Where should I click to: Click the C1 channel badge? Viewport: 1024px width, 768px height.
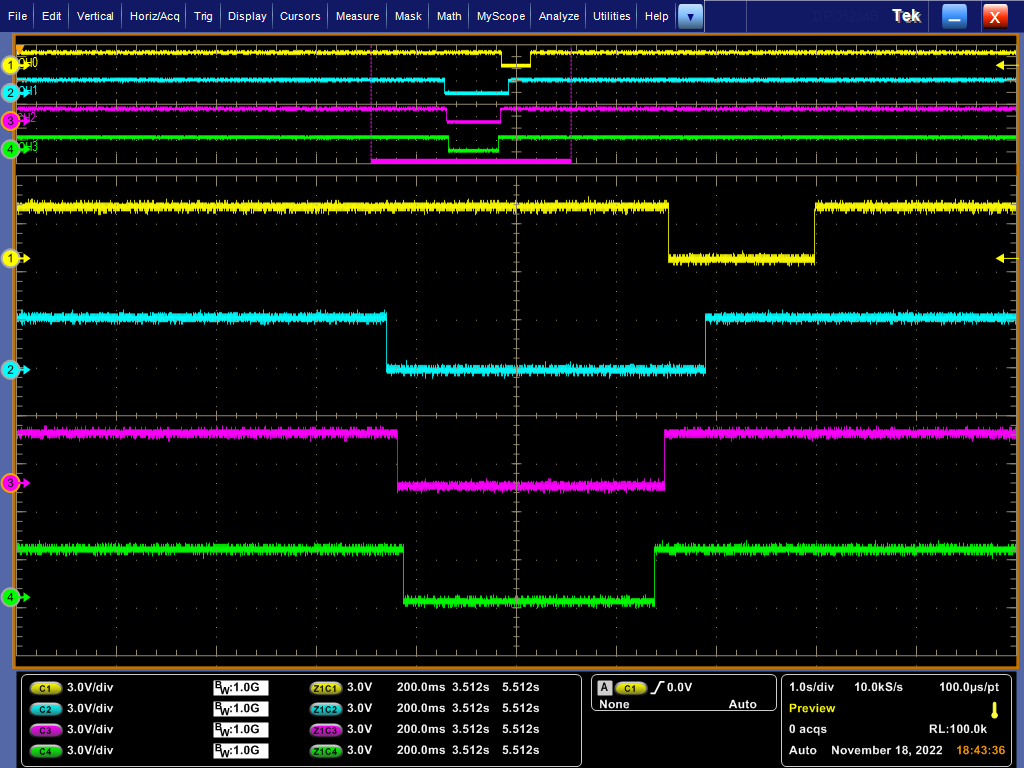[45, 688]
